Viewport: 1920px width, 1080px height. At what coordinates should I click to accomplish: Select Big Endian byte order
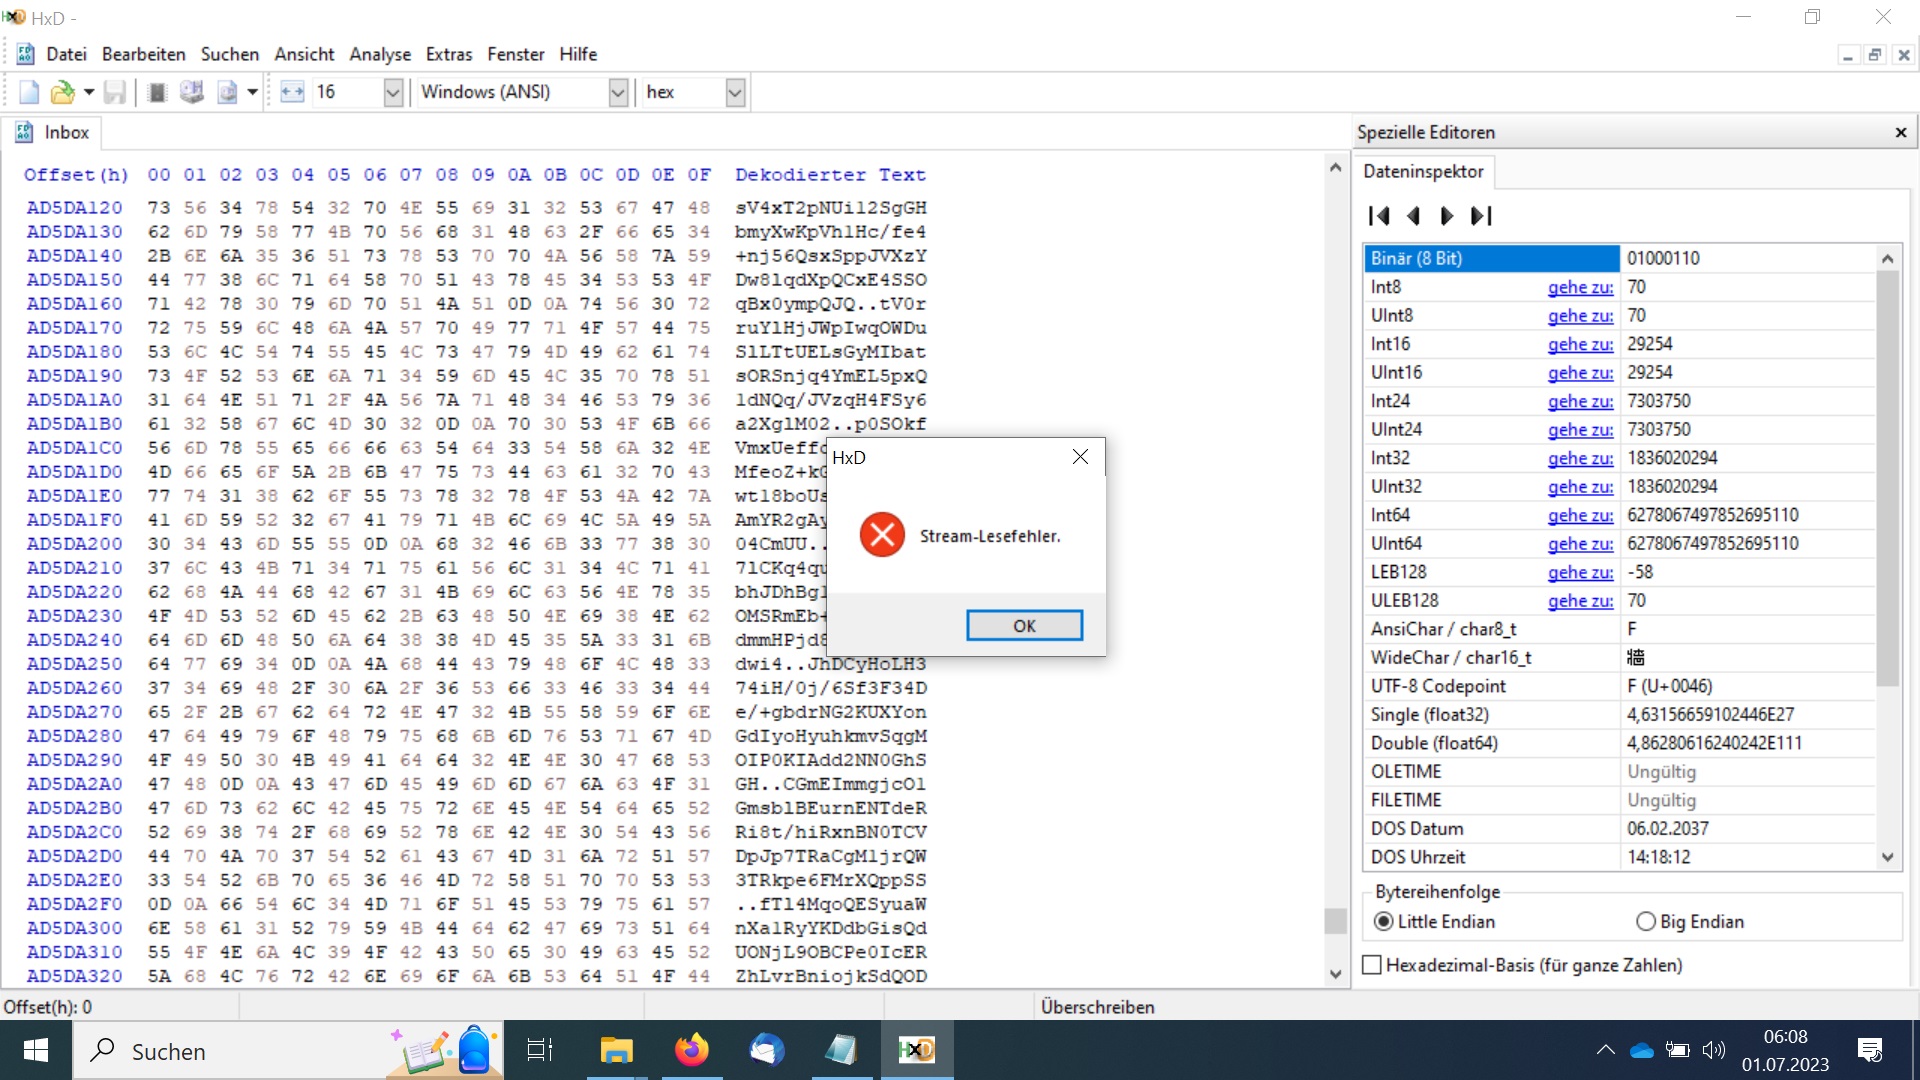click(1646, 922)
